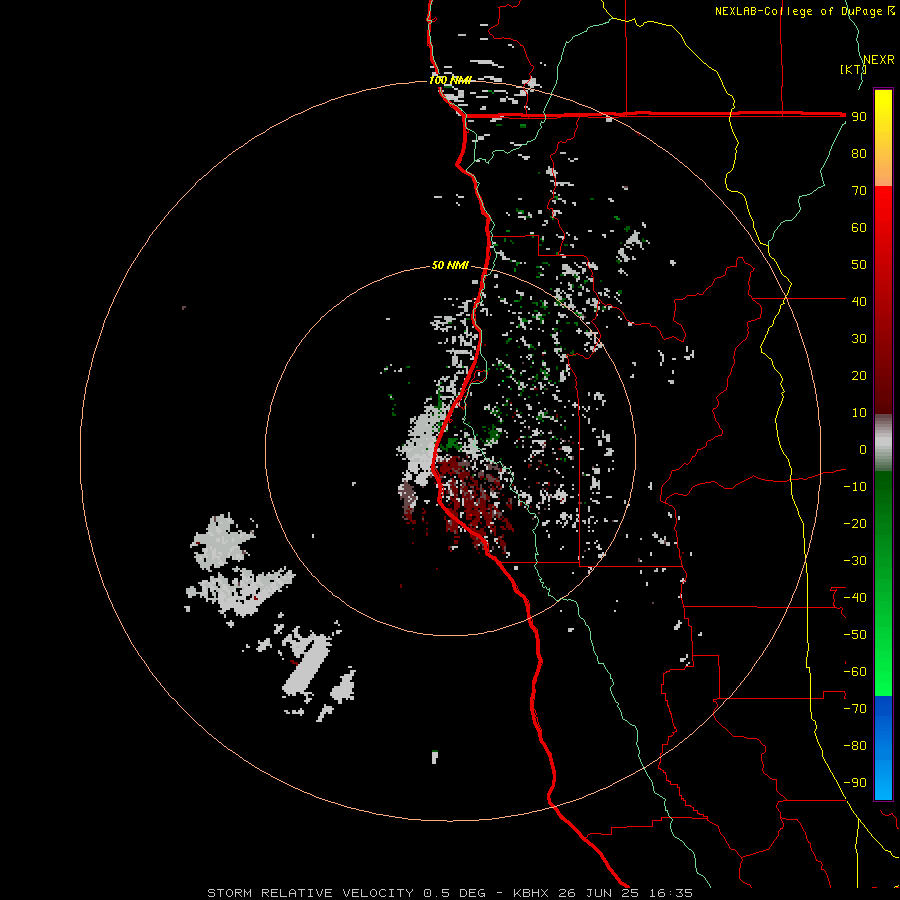Select the -70 value on the velocity scale

855,709
